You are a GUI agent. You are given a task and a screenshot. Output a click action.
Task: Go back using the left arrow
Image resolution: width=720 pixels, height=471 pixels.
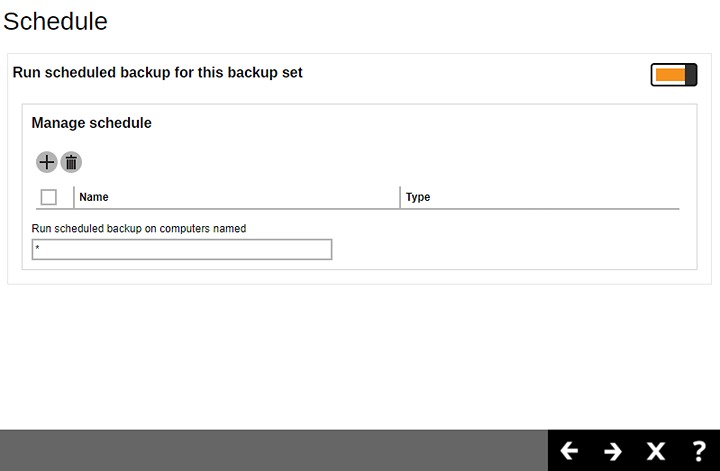(x=569, y=451)
